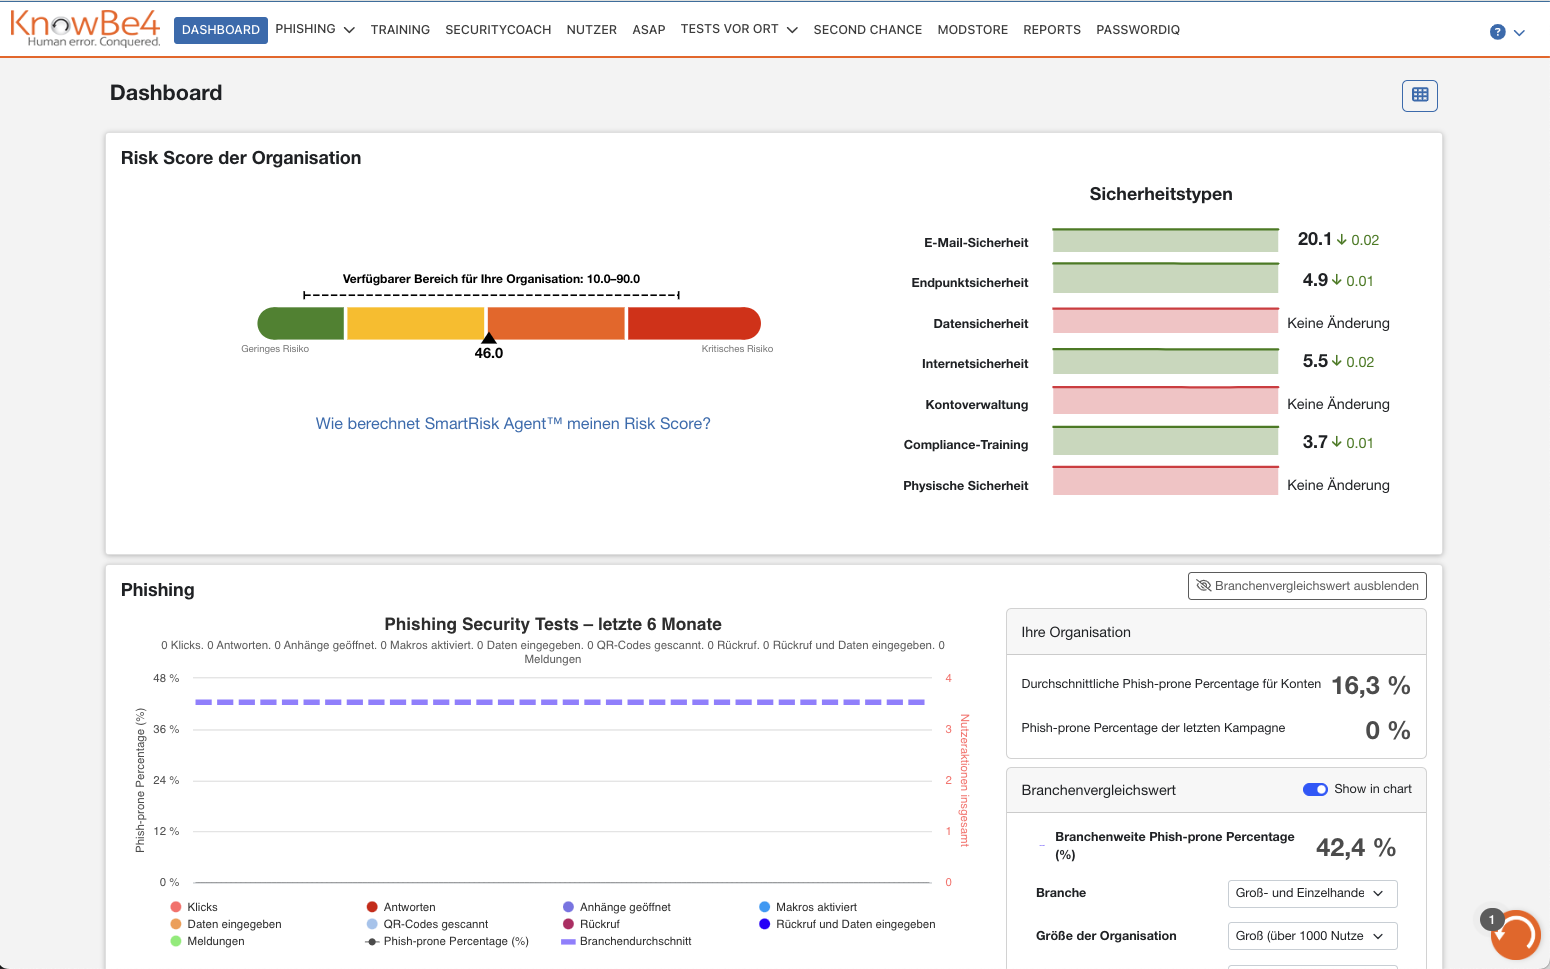This screenshot has height=969, width=1550.
Task: Toggle Phish-prone Percentage (%) legend entry
Action: (x=447, y=941)
